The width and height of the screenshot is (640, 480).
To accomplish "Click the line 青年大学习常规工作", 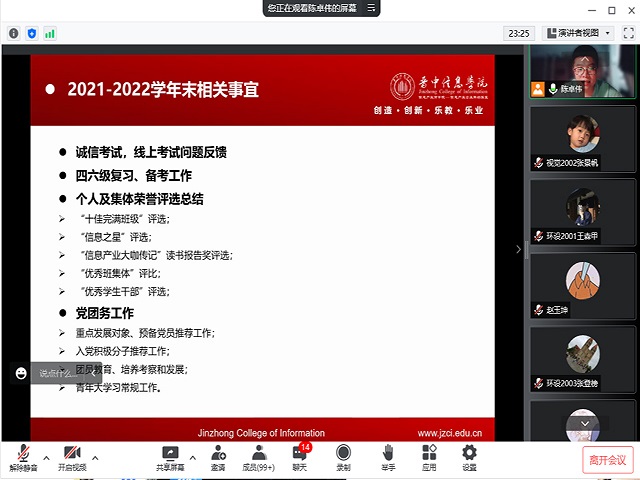I will tap(118, 387).
